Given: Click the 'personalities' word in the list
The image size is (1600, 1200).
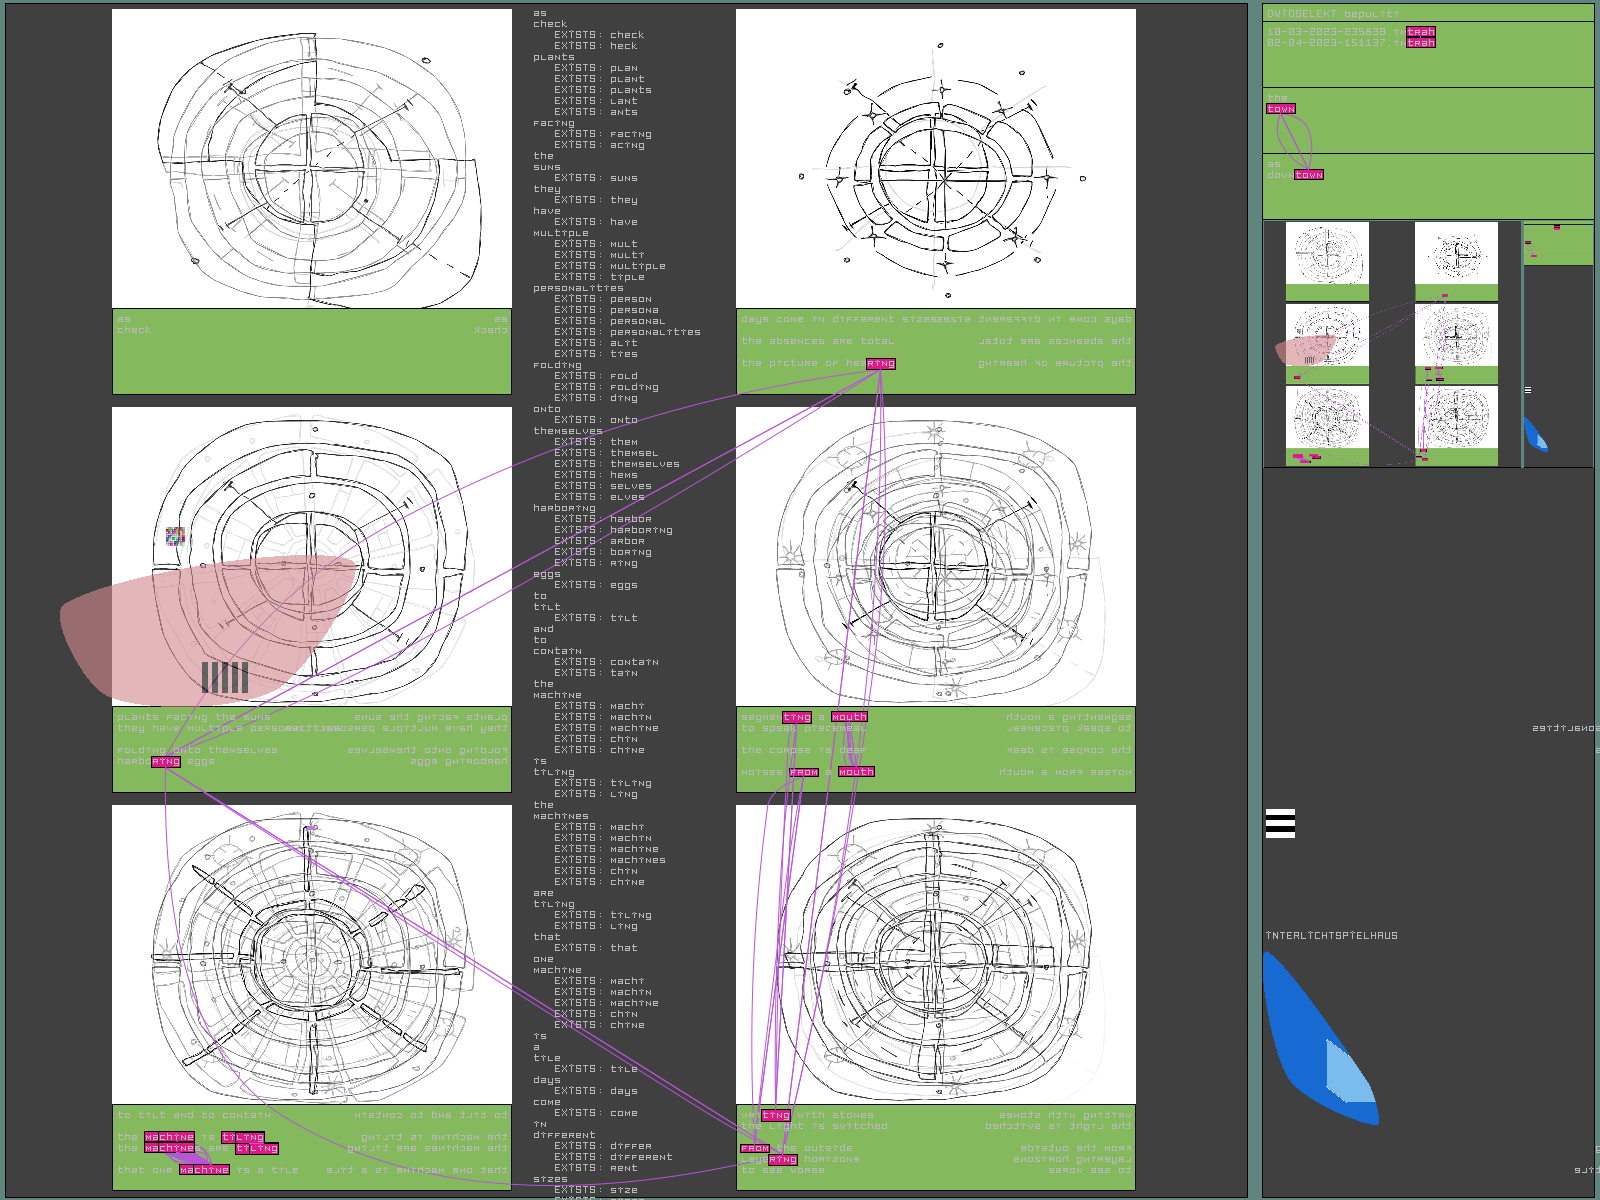Looking at the screenshot, I should (x=577, y=288).
